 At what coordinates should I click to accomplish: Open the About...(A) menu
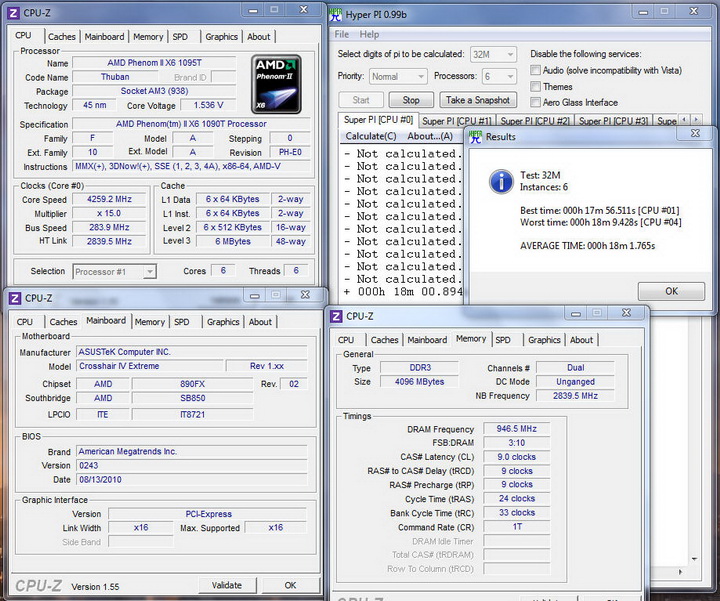click(430, 136)
